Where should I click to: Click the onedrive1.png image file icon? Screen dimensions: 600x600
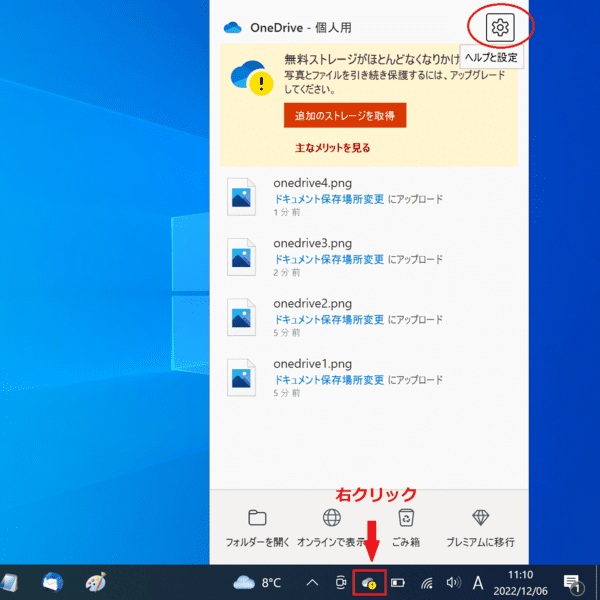[241, 378]
